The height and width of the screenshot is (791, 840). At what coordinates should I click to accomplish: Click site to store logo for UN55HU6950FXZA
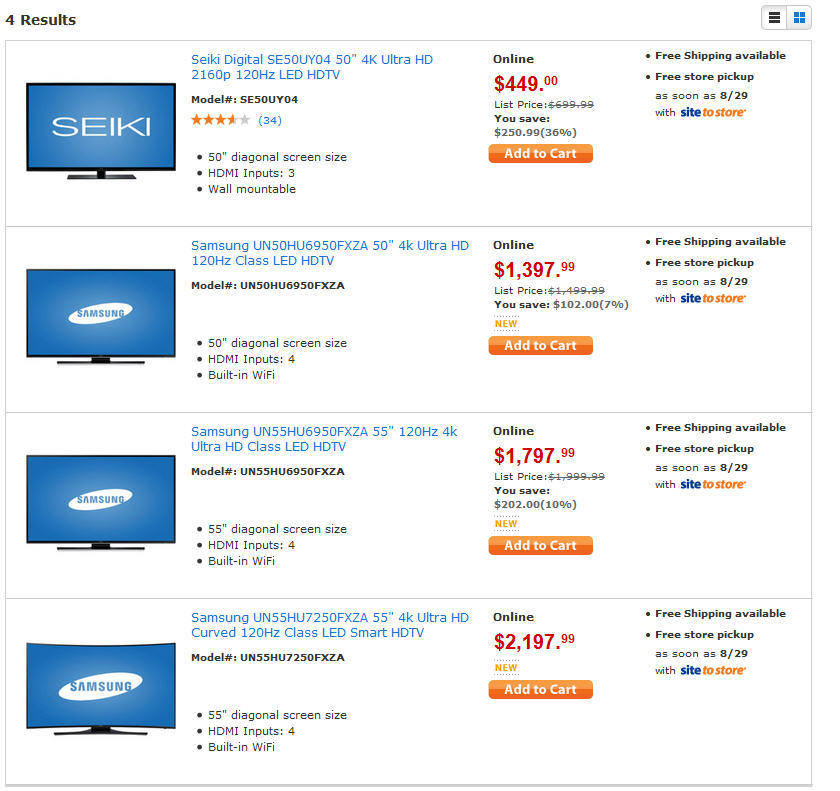click(x=713, y=485)
